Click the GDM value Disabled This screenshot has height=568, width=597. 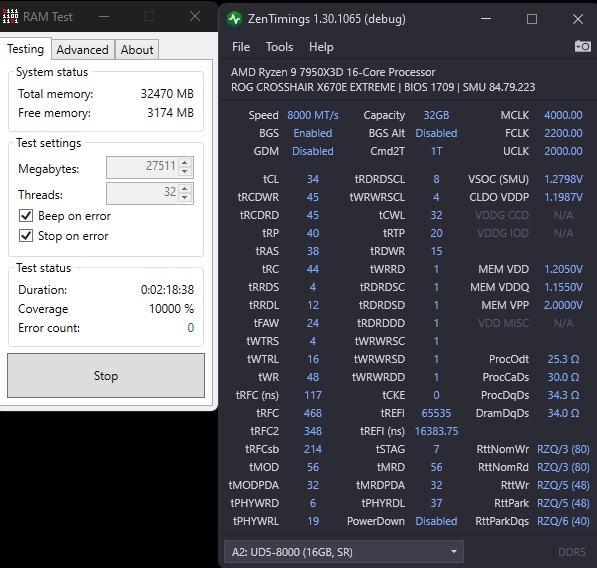click(x=313, y=151)
